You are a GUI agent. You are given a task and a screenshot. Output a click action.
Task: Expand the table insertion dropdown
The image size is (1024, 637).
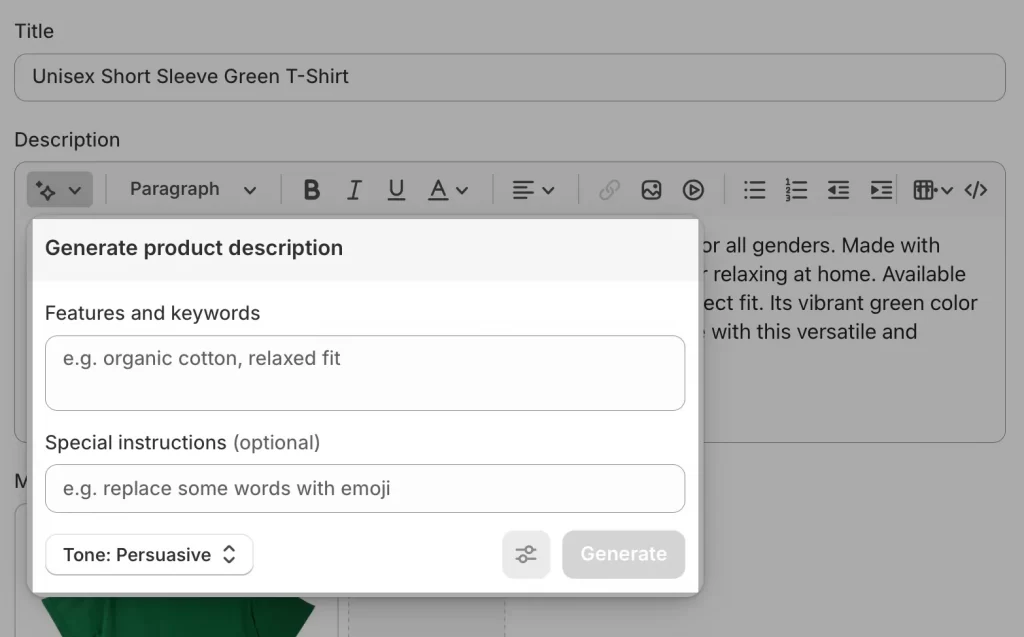coord(931,189)
